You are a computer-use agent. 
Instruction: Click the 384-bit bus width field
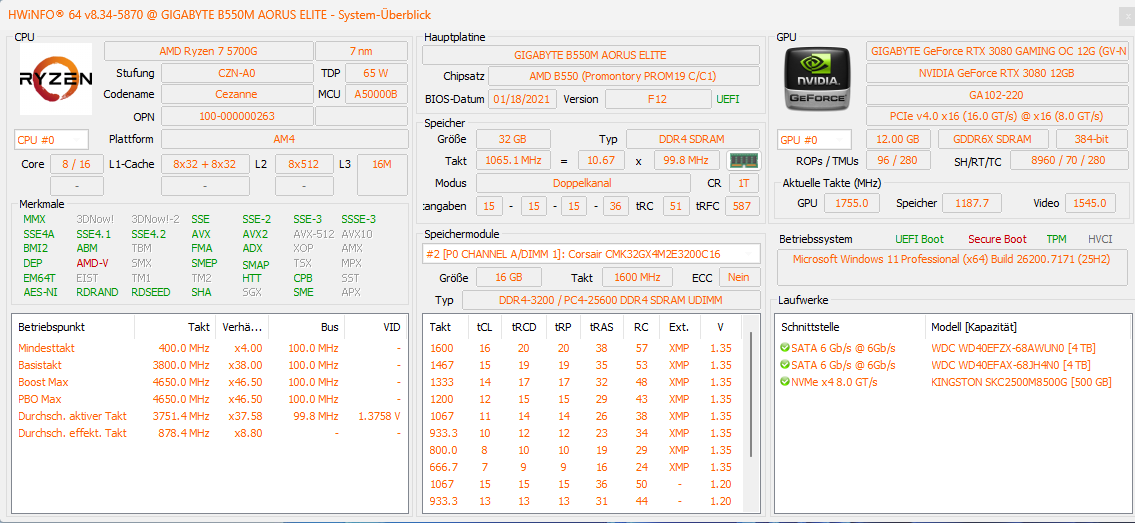click(x=1092, y=139)
